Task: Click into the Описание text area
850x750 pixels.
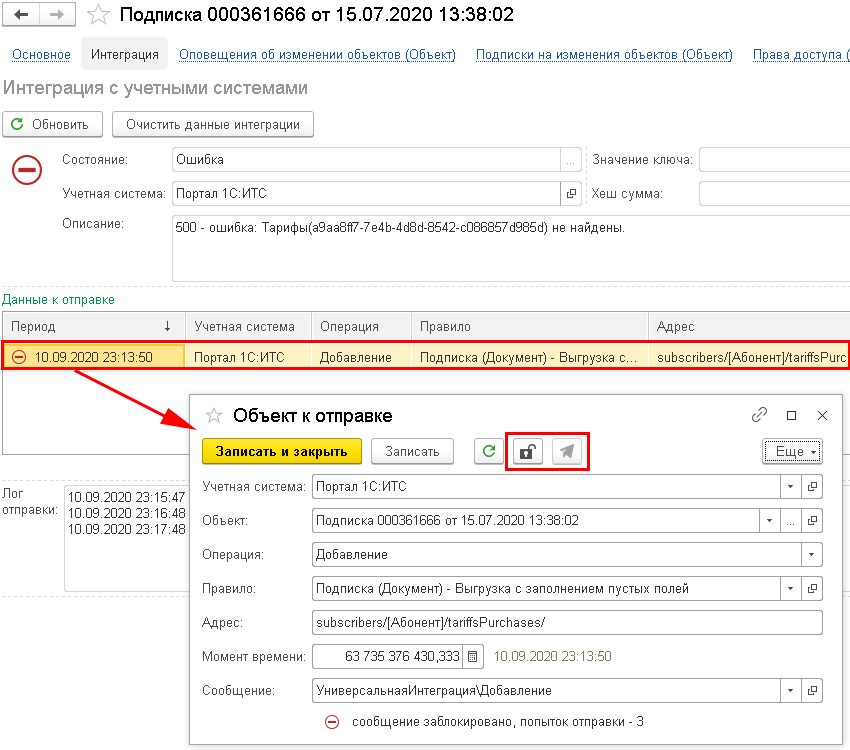Action: (511, 248)
